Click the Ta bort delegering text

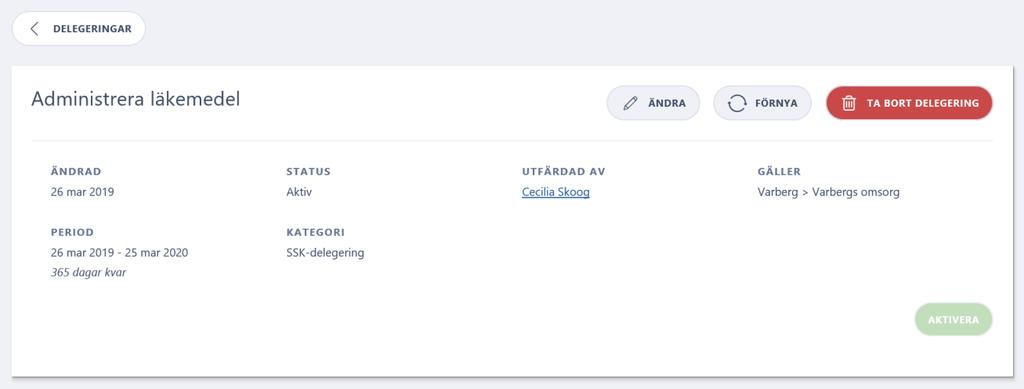923,103
